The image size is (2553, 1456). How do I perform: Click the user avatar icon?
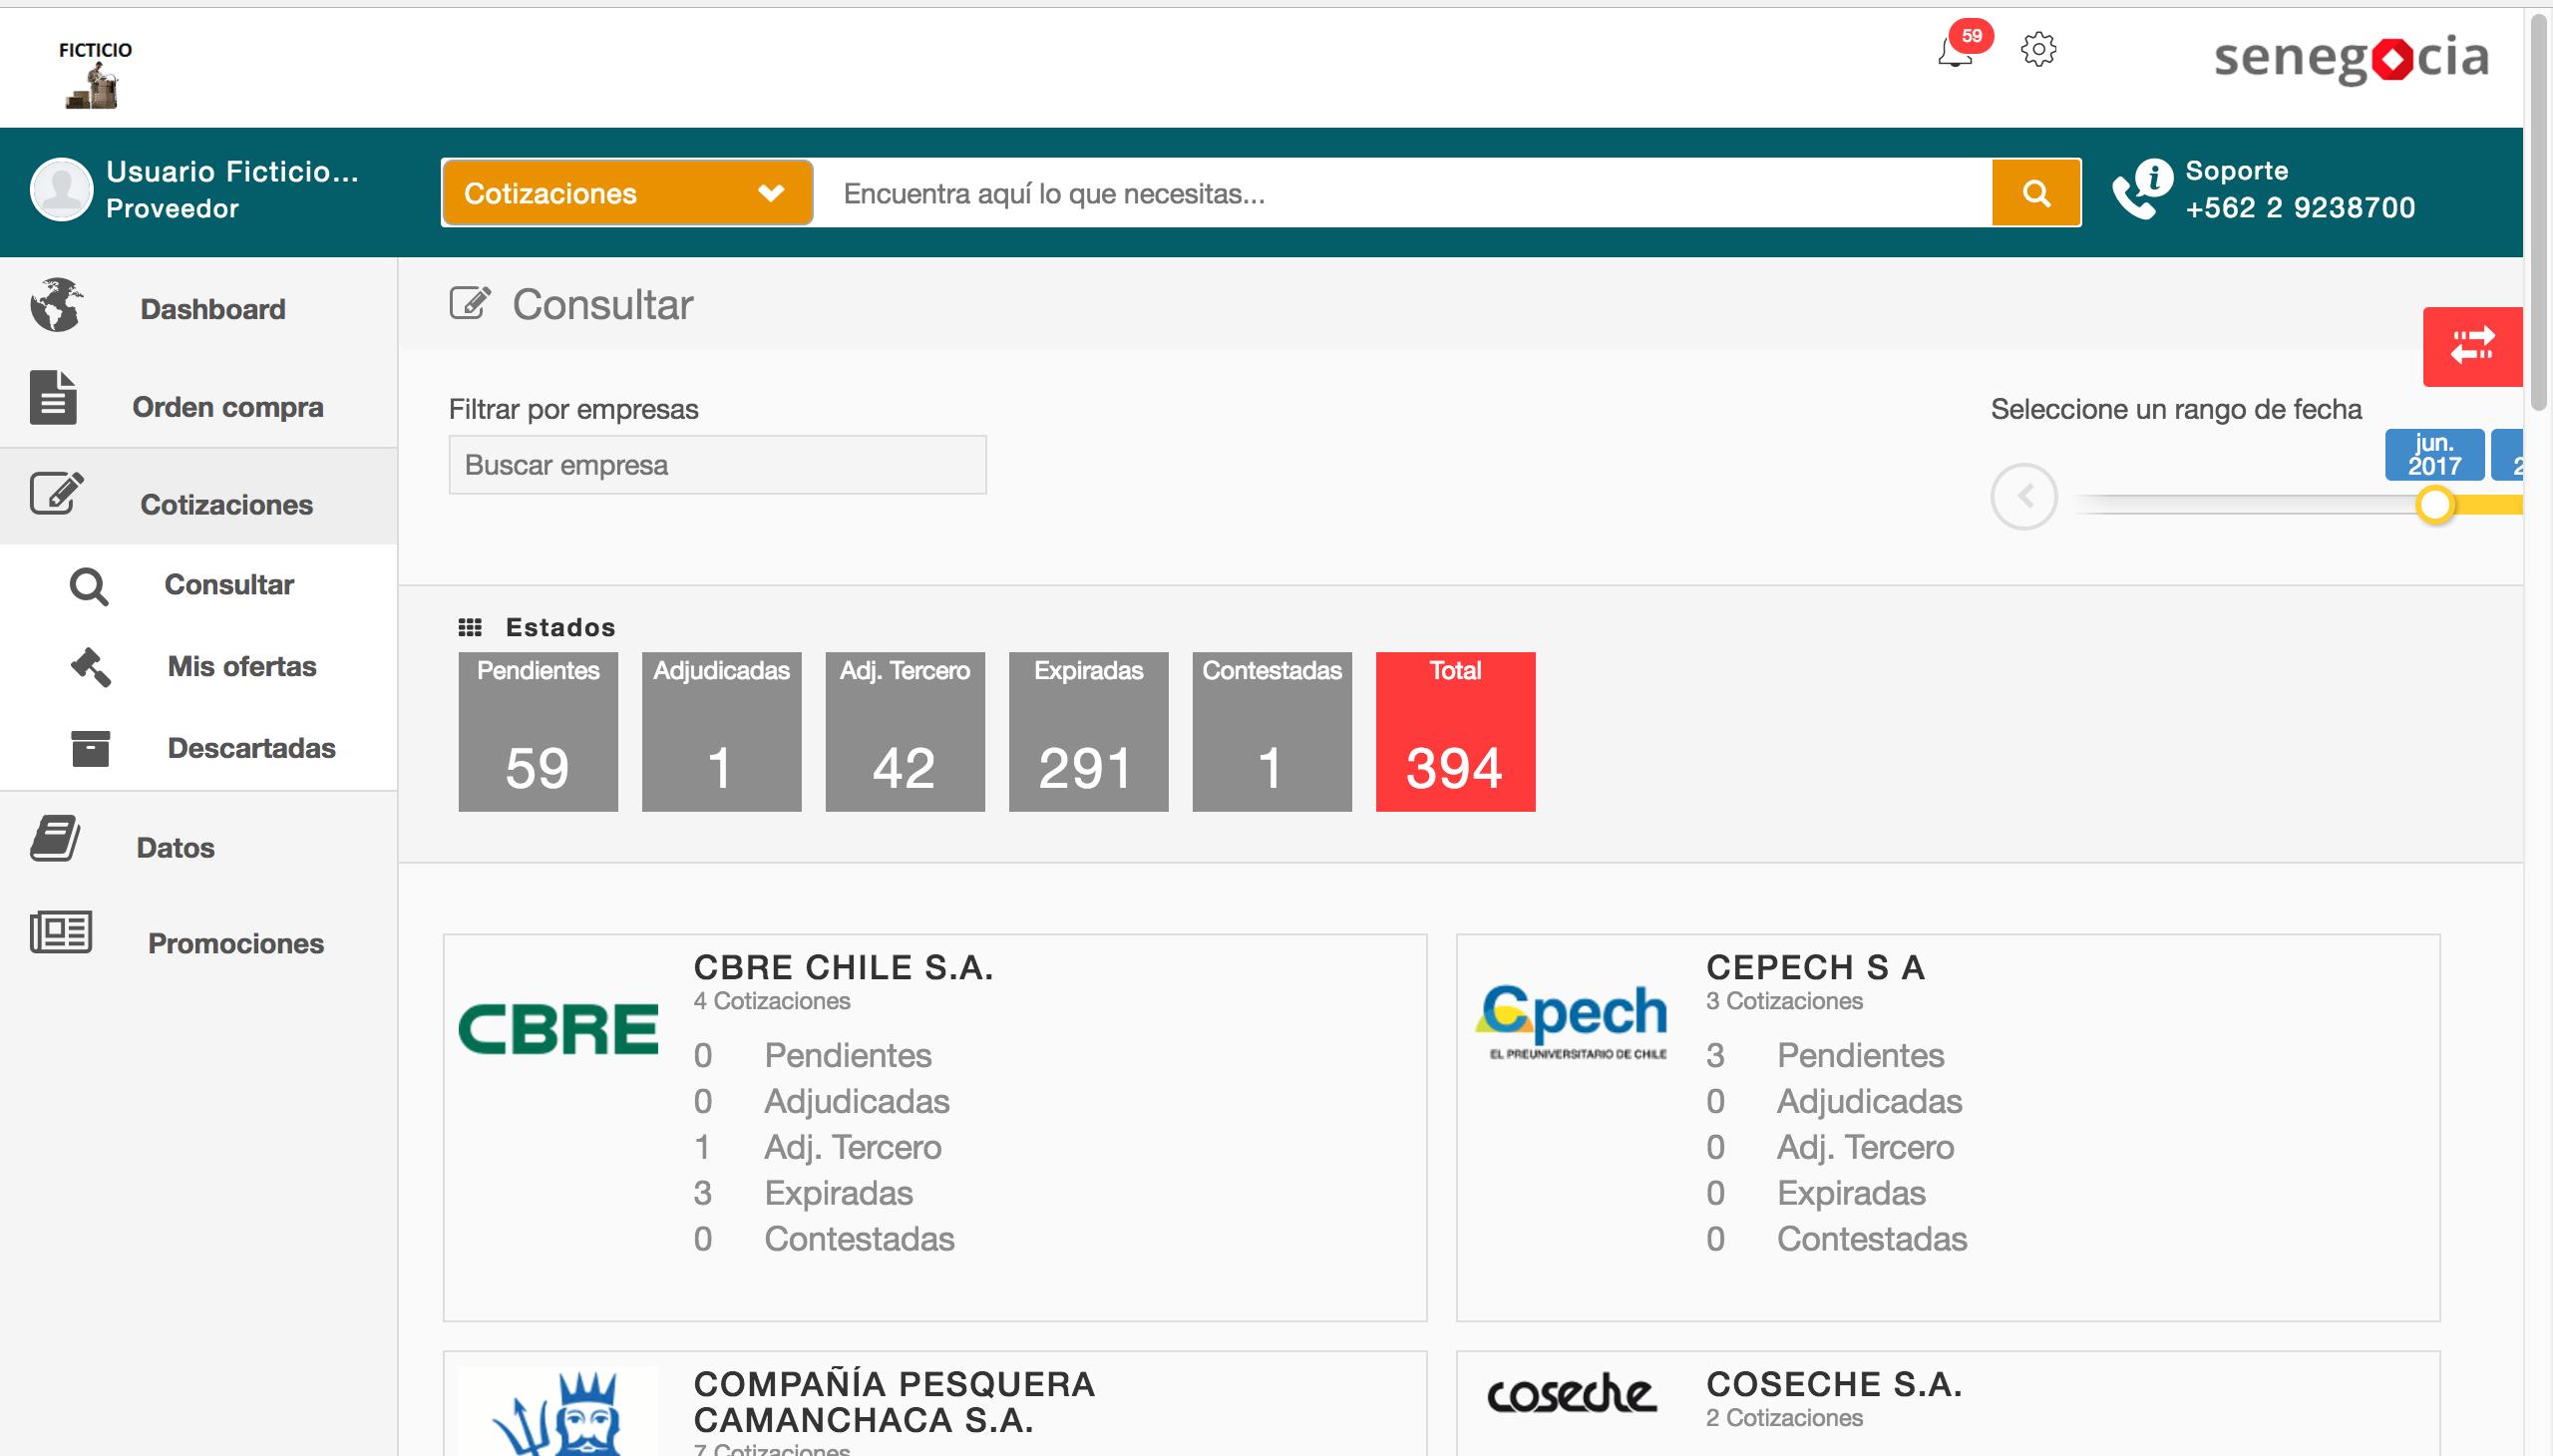62,189
